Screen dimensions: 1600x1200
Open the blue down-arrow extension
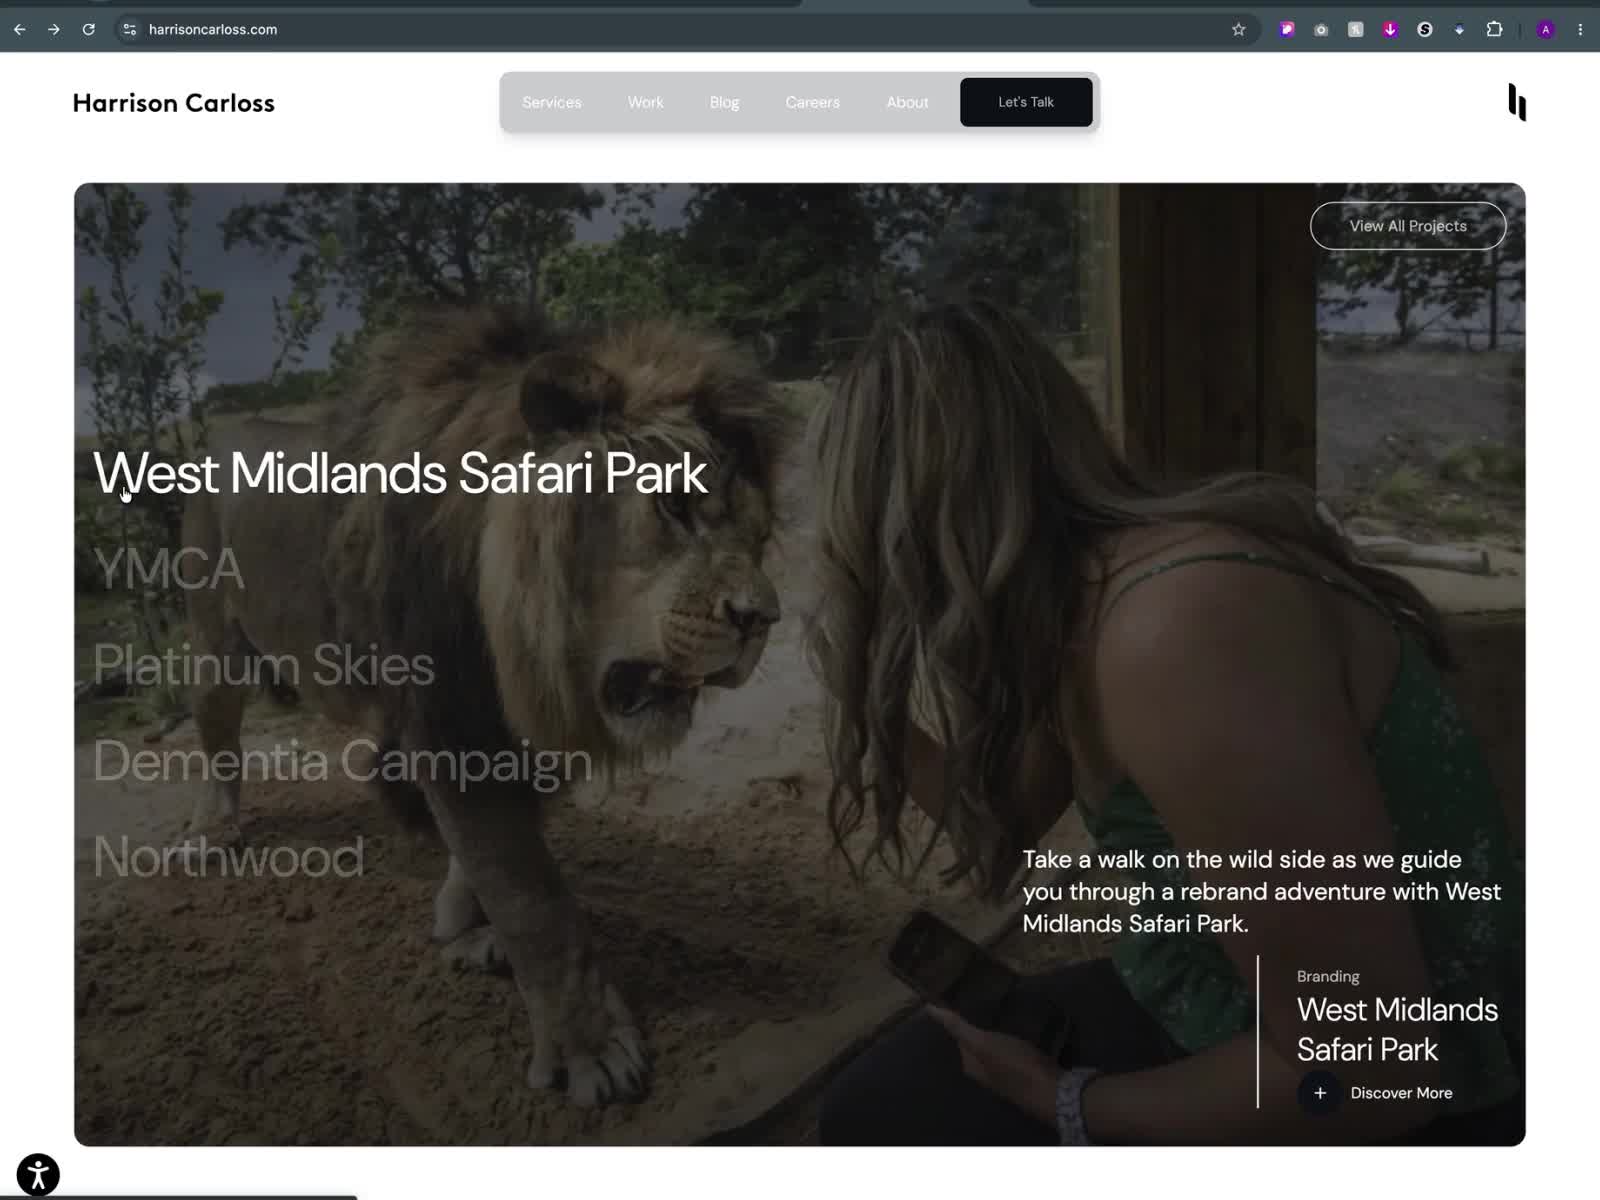pyautogui.click(x=1460, y=30)
